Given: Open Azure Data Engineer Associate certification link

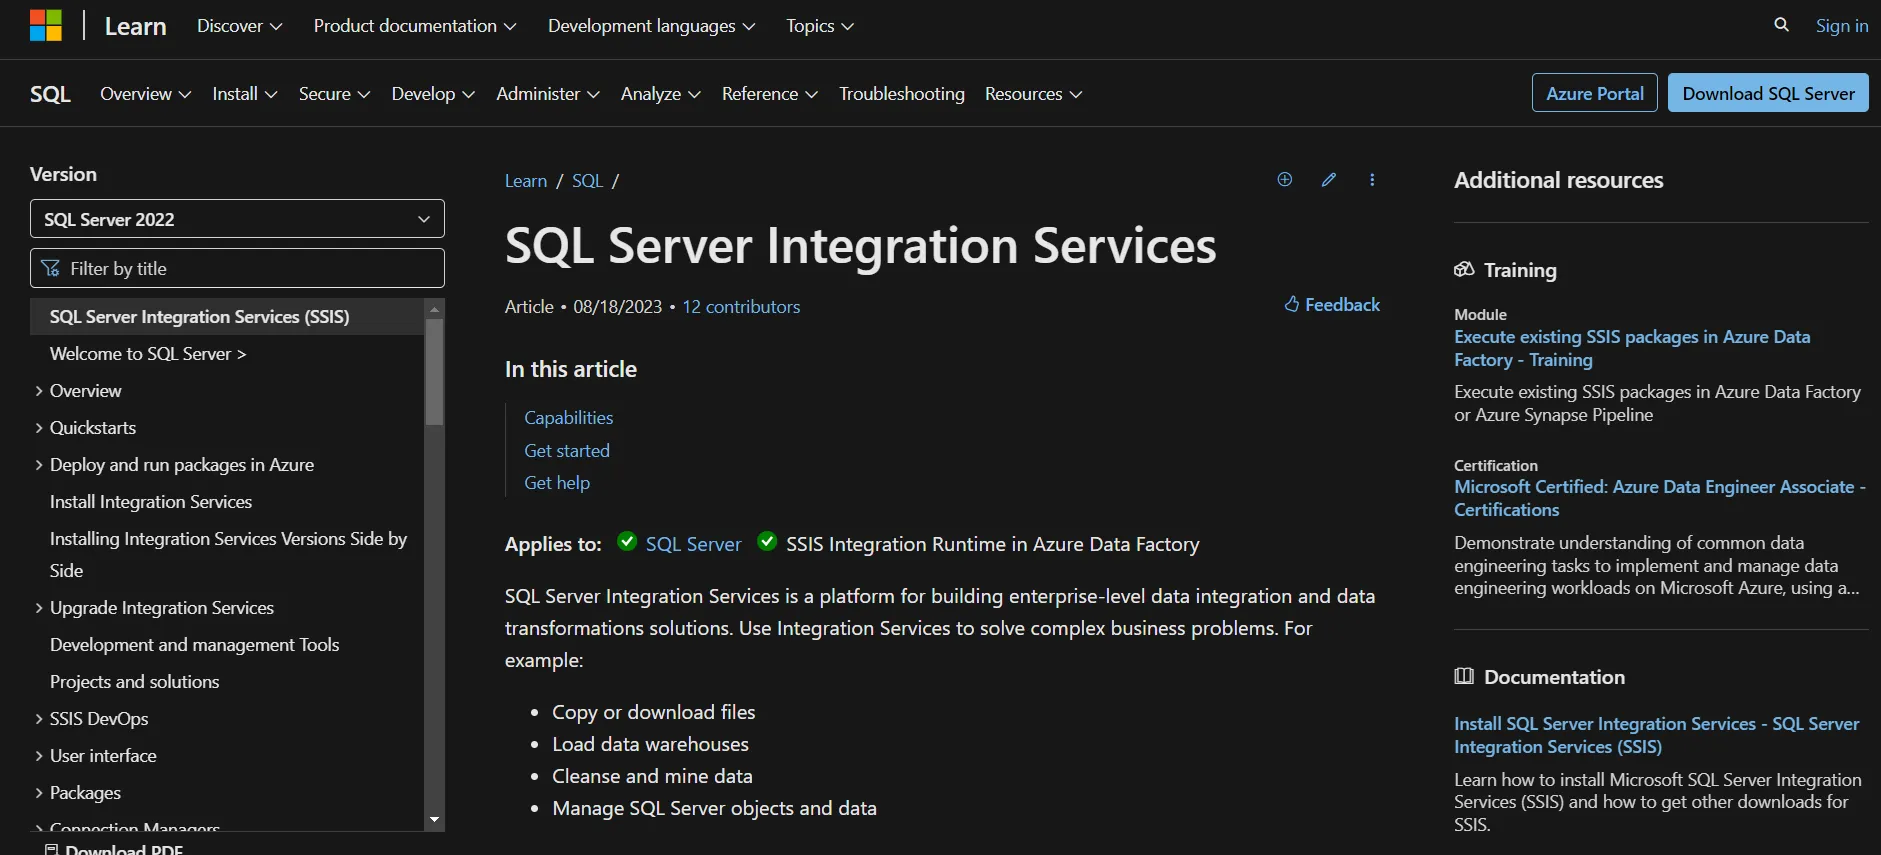Looking at the screenshot, I should coord(1660,498).
